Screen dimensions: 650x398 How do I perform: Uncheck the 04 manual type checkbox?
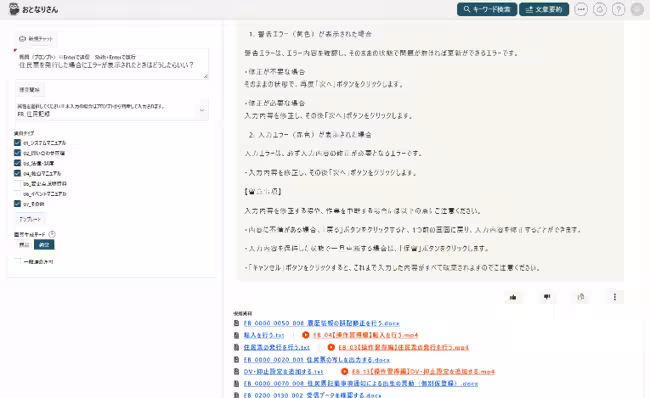[x=17, y=173]
